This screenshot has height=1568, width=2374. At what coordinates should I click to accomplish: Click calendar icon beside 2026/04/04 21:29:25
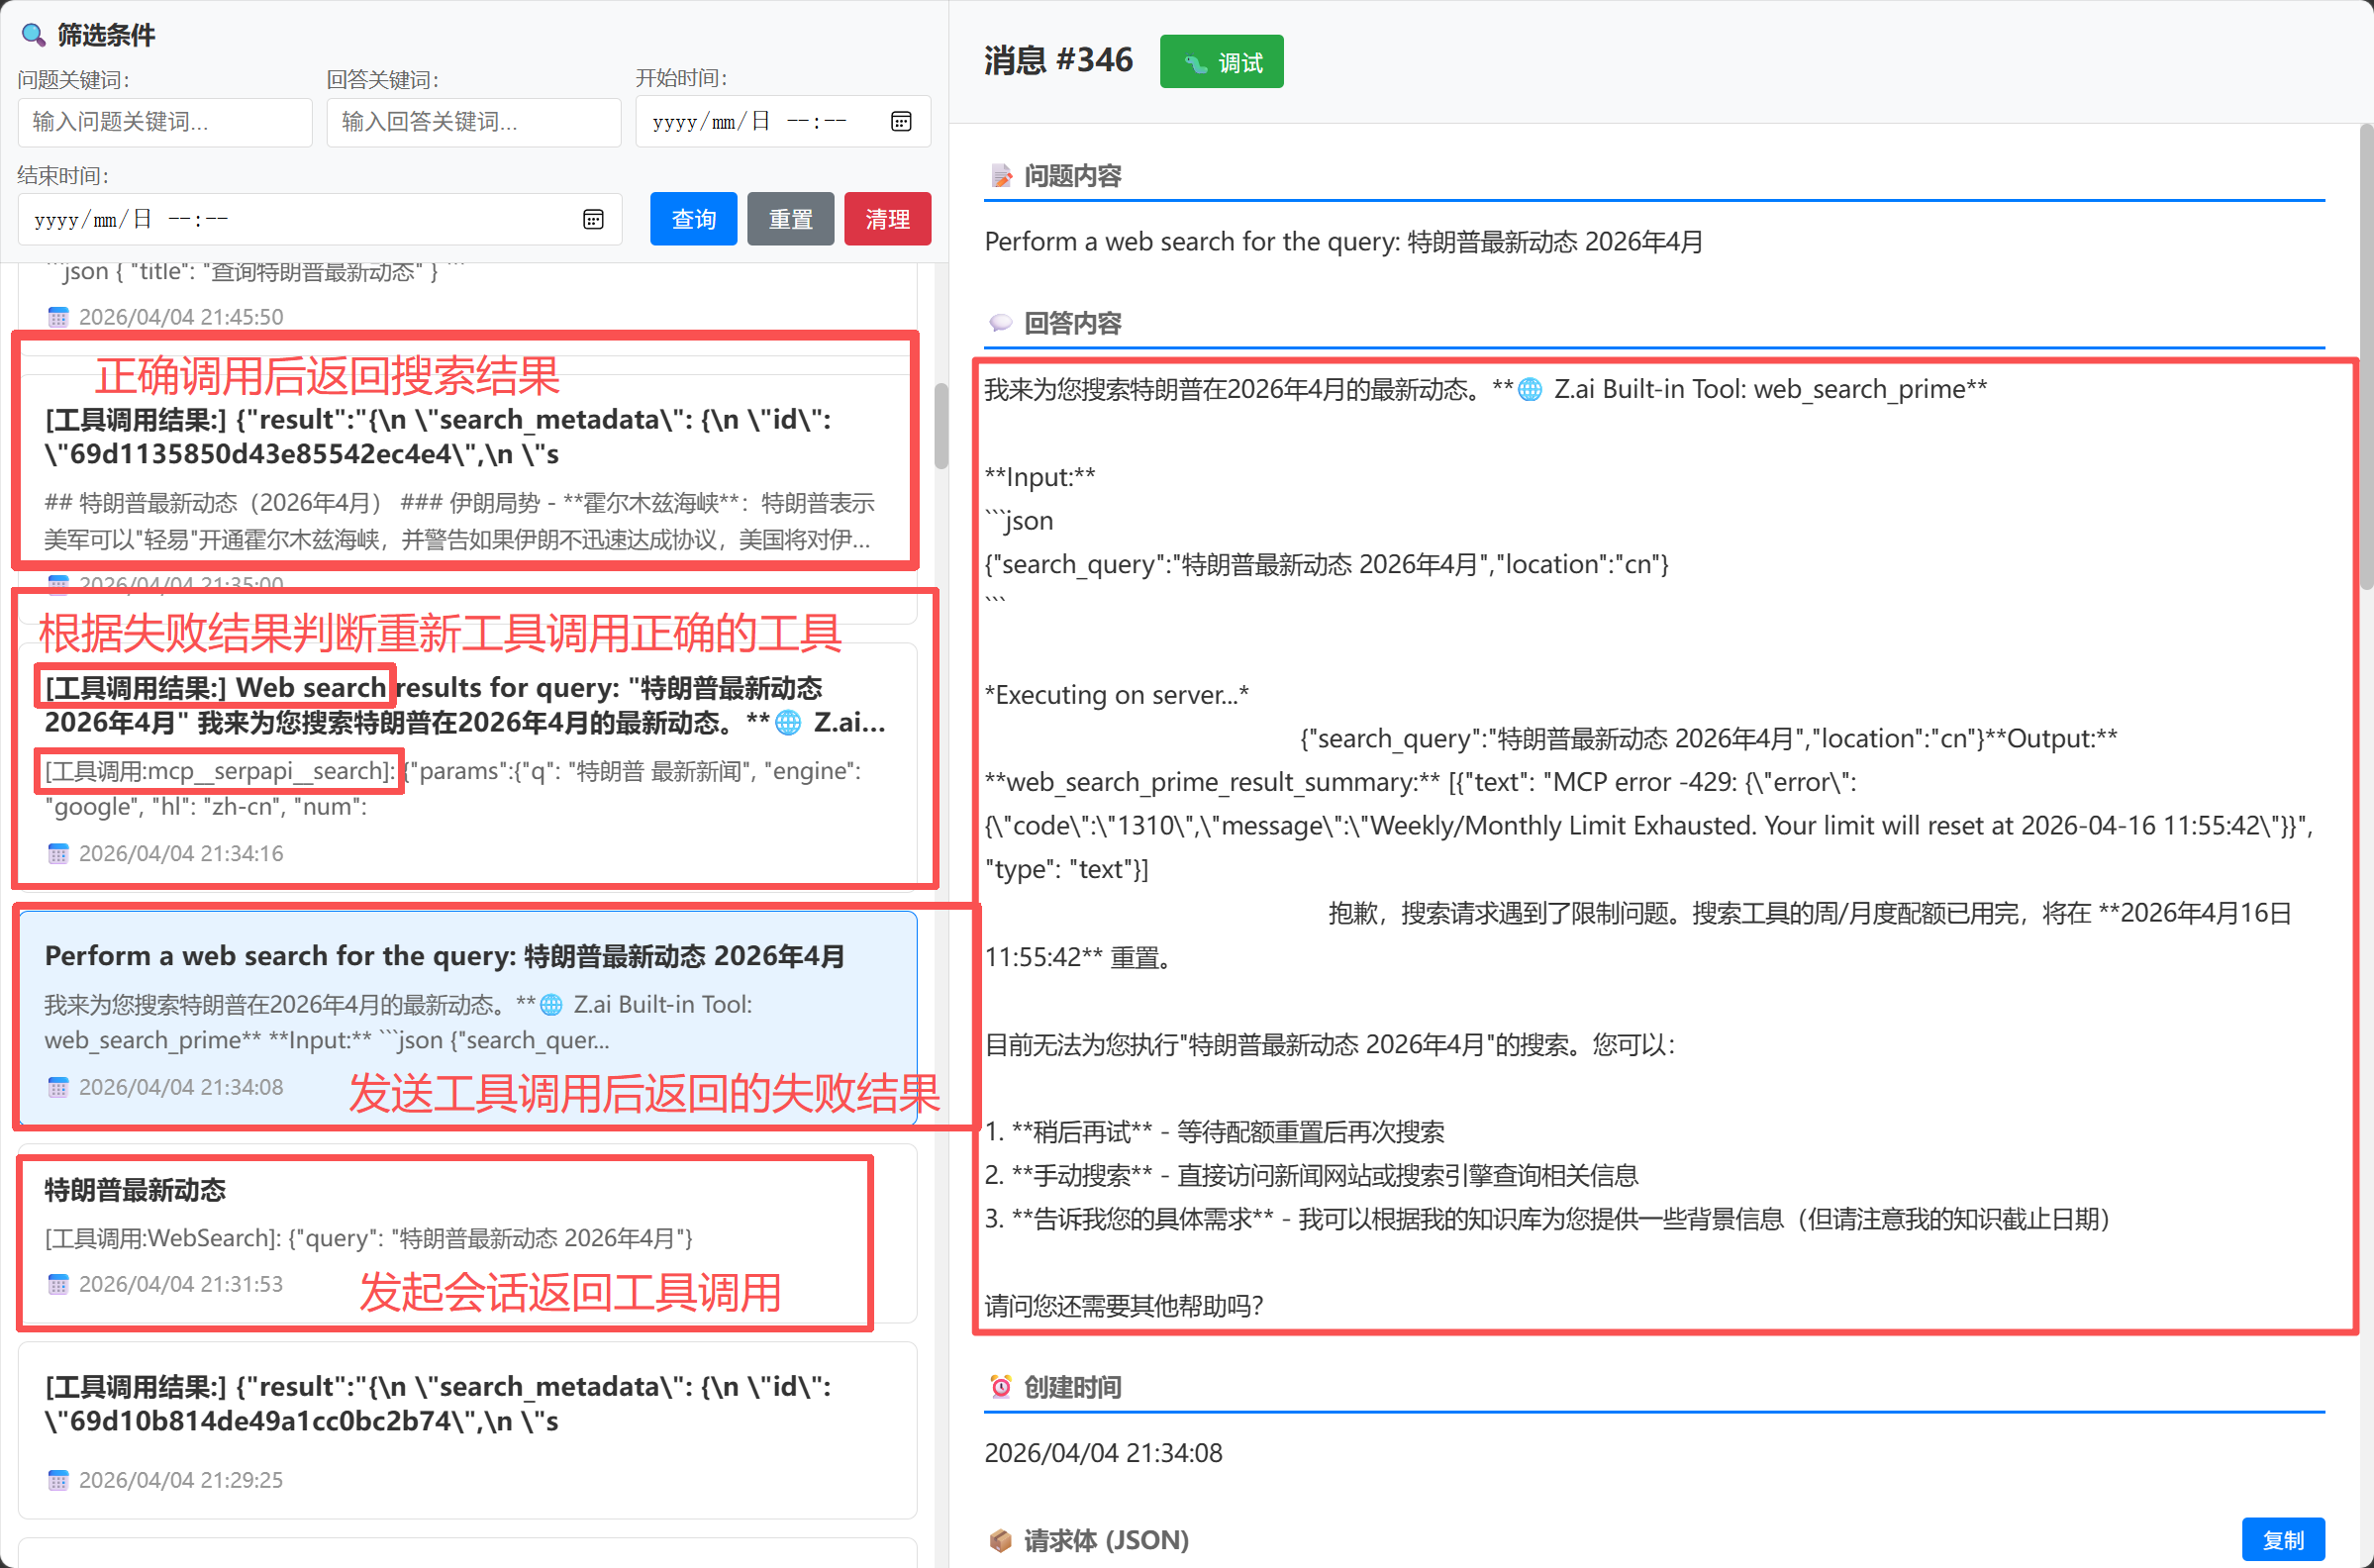pyautogui.click(x=58, y=1479)
